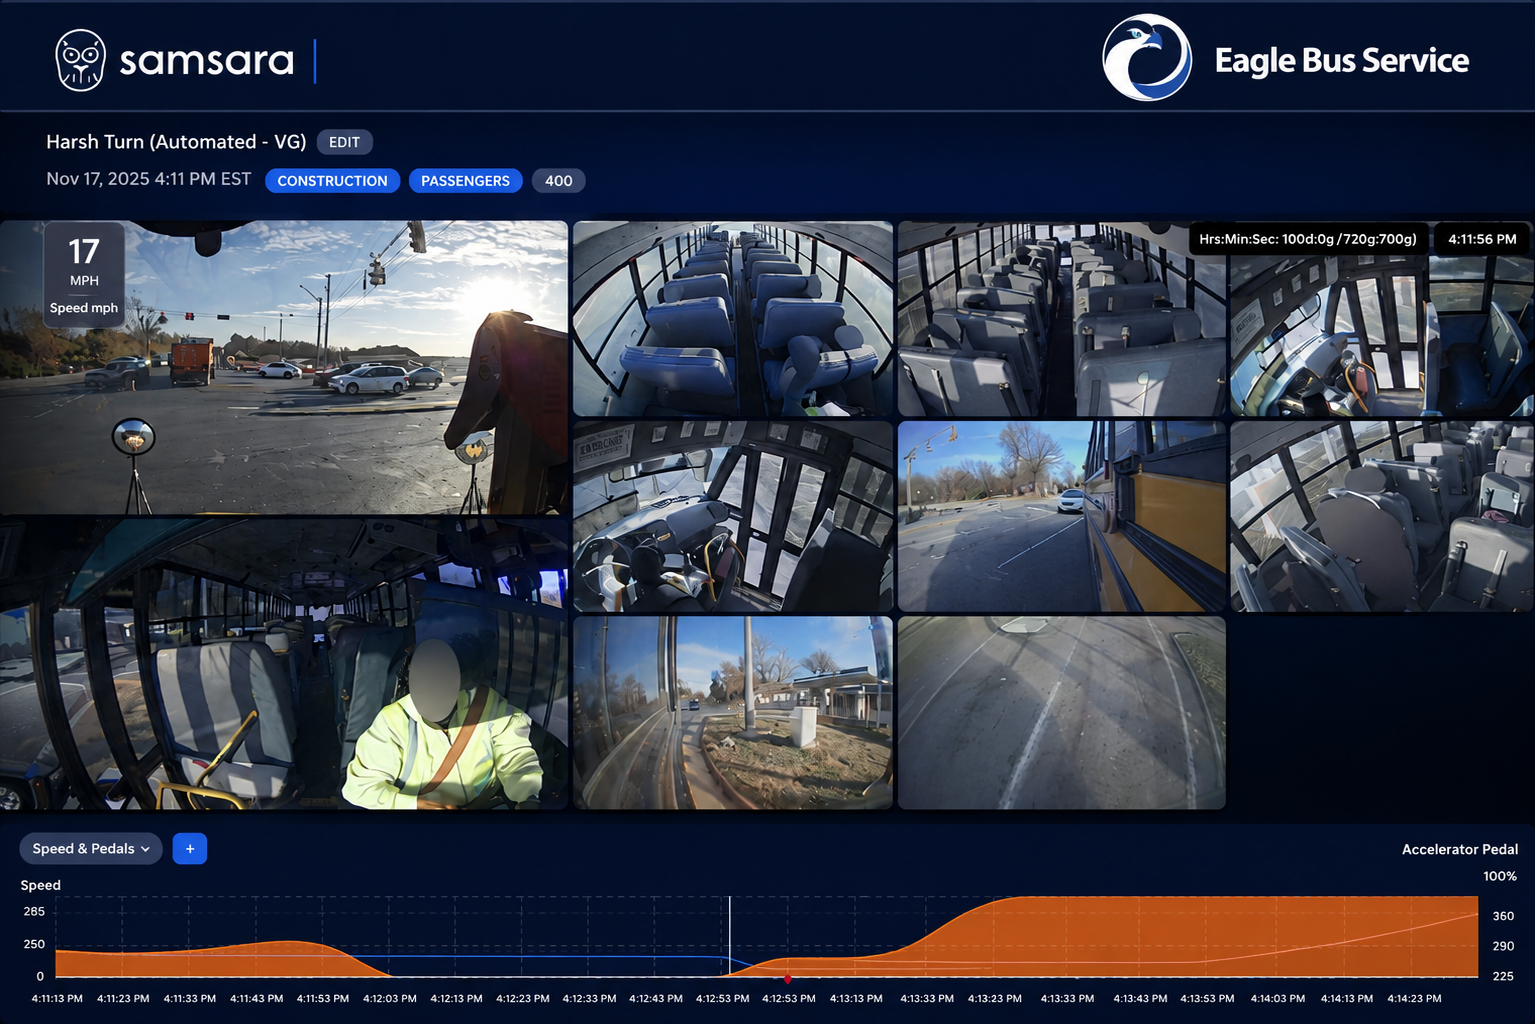
Task: Open the Speed & Pedals dropdown
Action: [91, 849]
